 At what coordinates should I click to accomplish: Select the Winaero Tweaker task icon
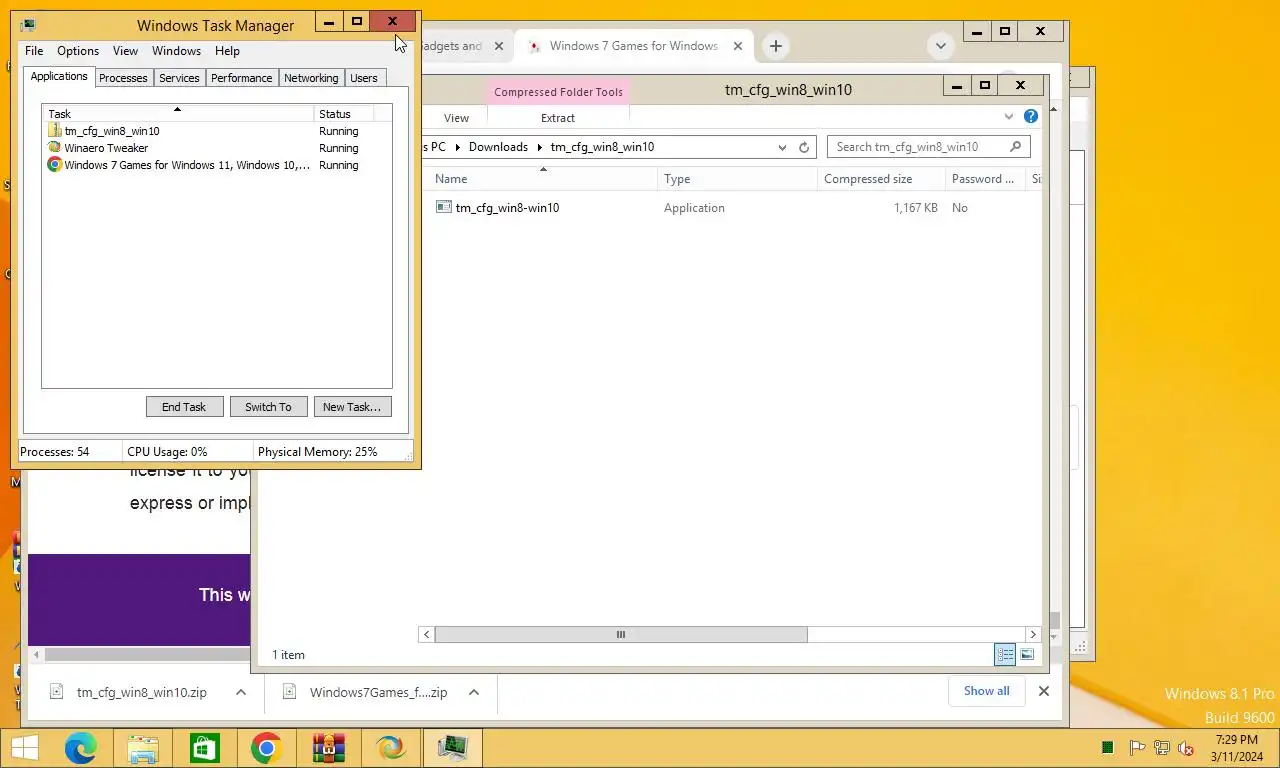[x=55, y=148]
